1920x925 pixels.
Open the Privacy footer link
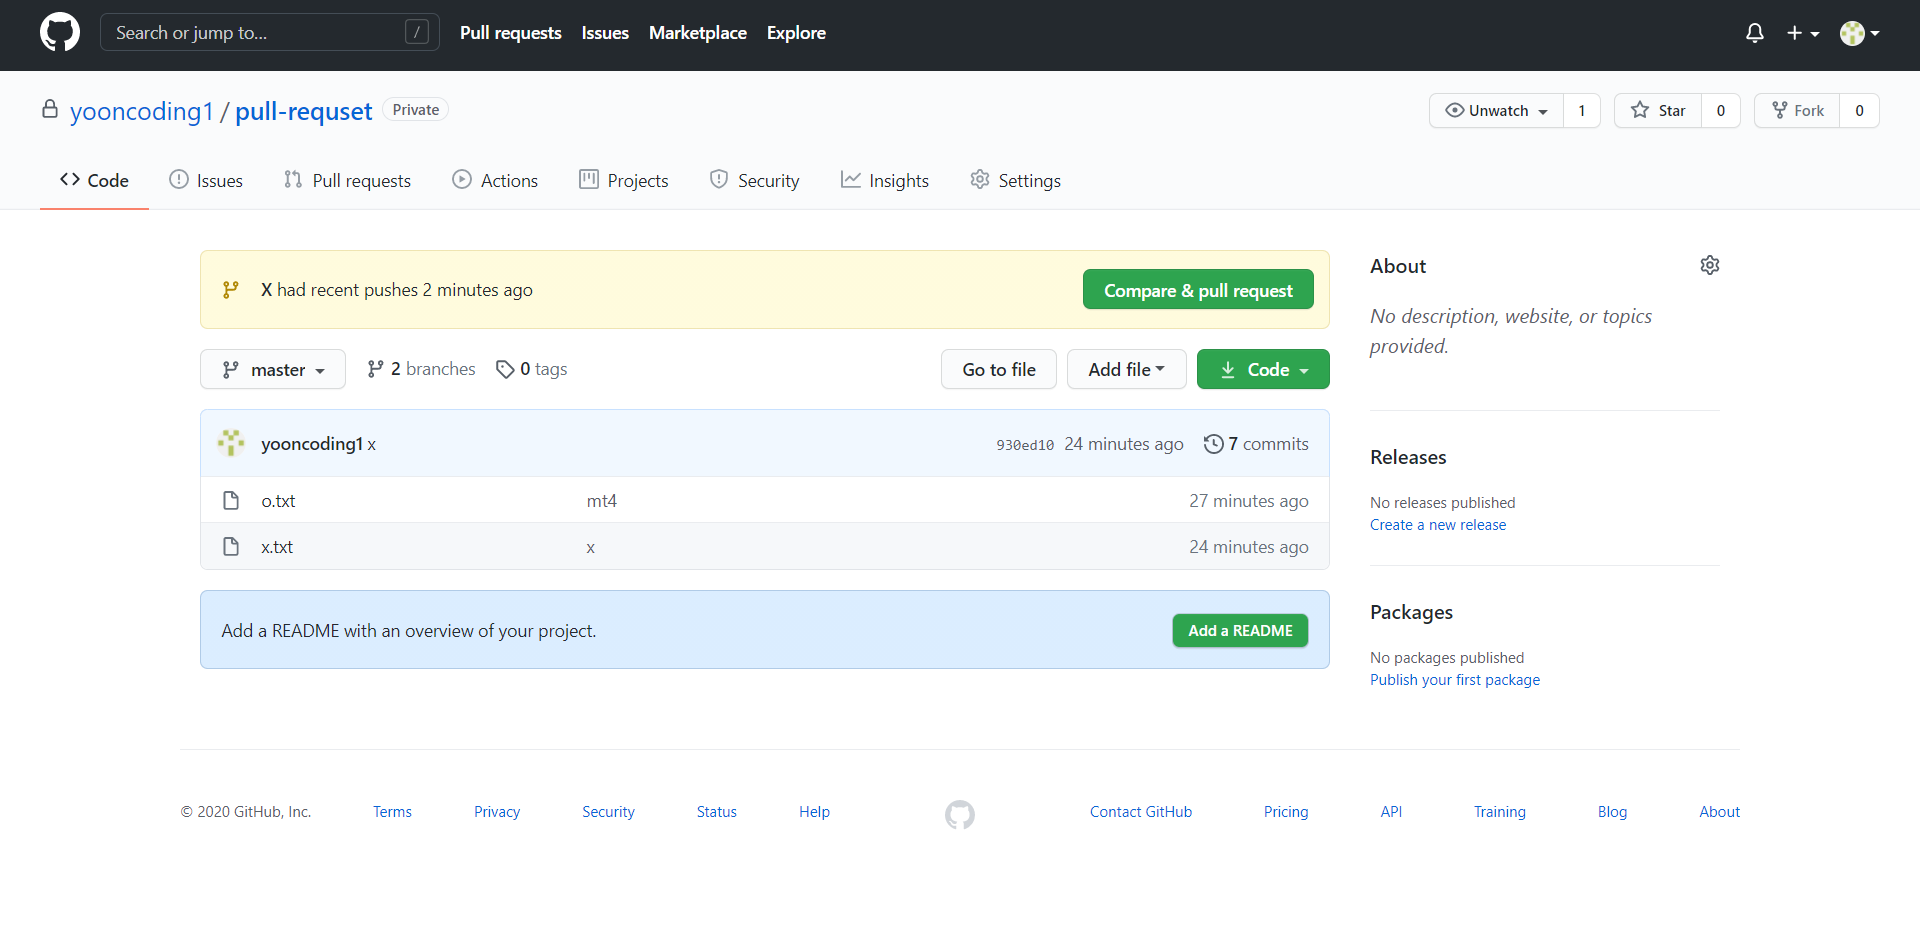click(497, 812)
